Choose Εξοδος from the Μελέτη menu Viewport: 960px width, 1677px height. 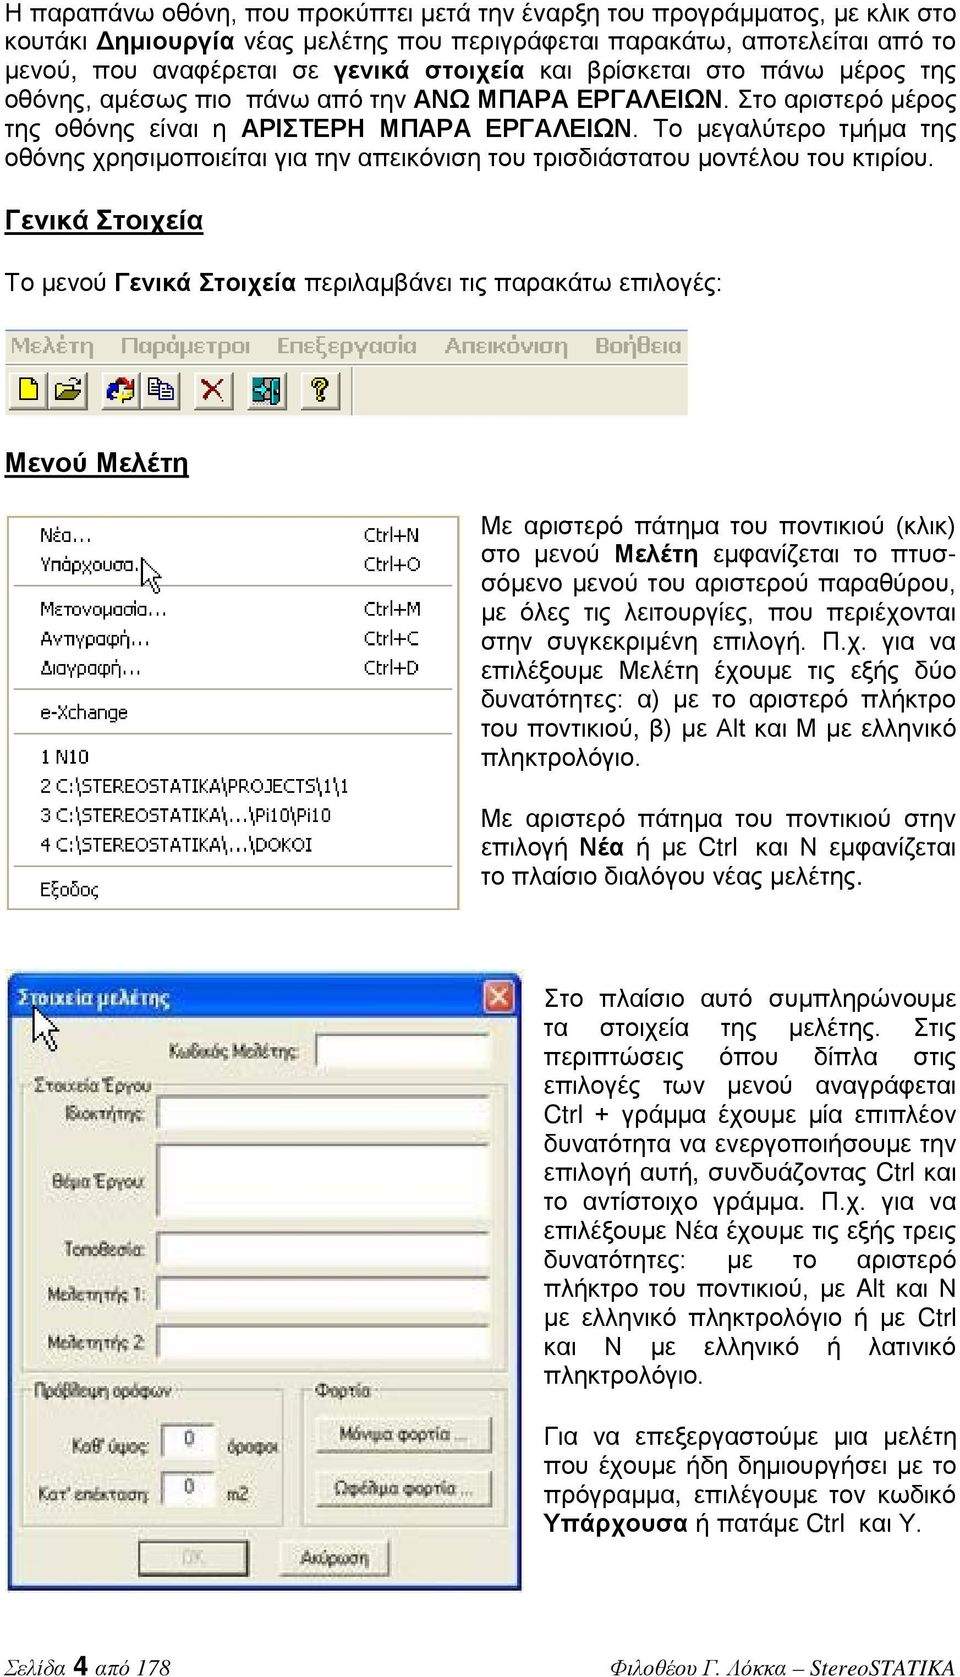[230, 889]
